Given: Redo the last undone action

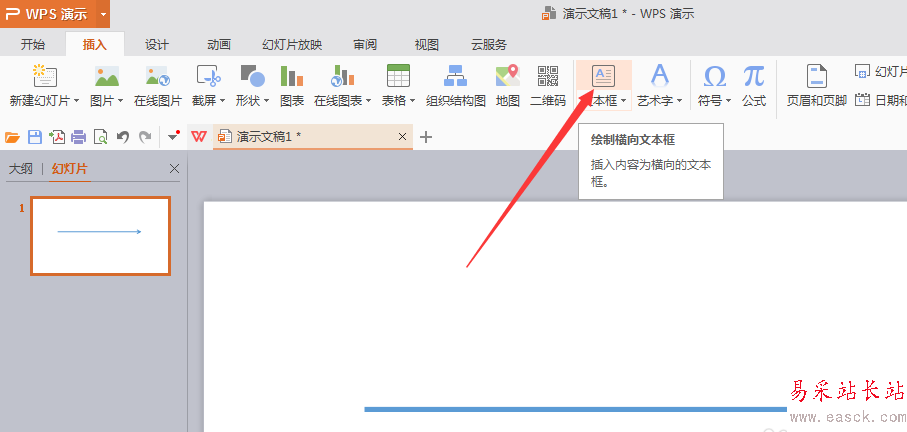Looking at the screenshot, I should click(x=145, y=137).
